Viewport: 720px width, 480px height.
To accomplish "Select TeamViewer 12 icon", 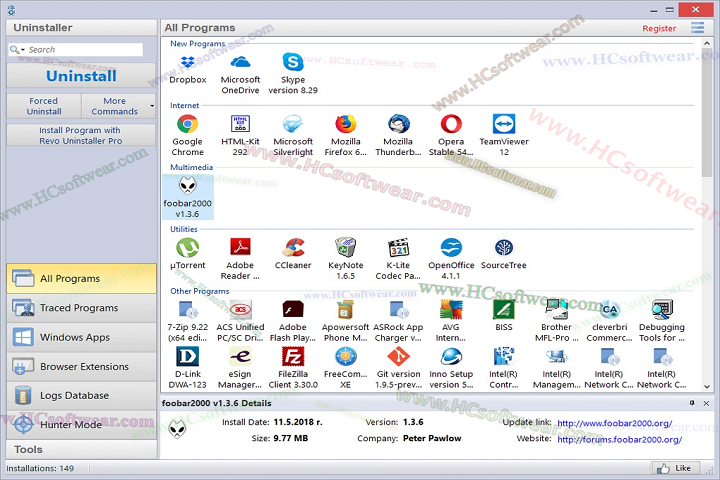I will [504, 124].
